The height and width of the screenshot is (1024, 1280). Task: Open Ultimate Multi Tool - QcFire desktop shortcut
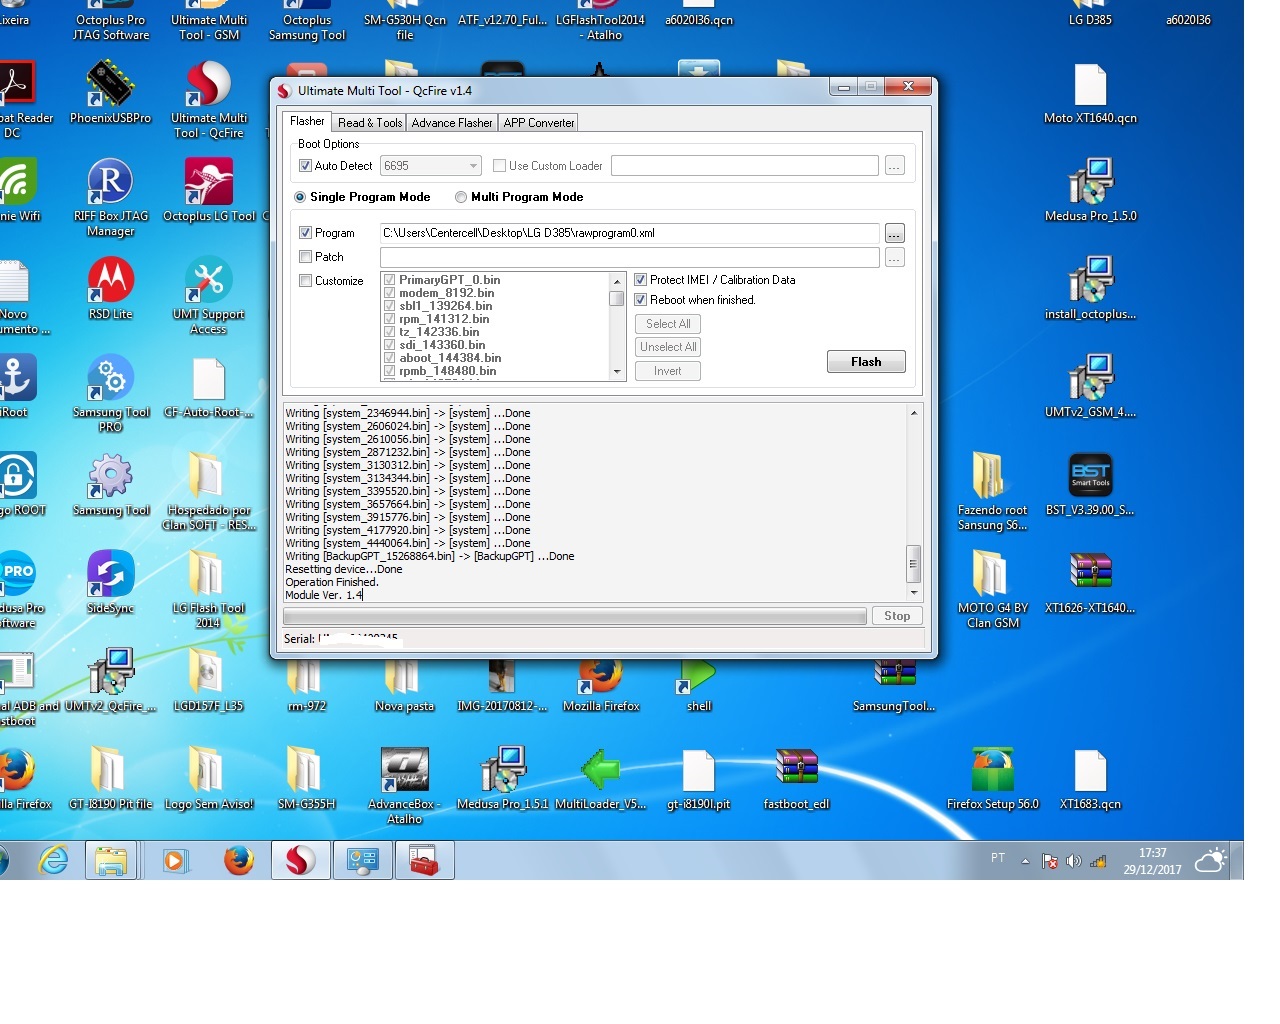click(x=209, y=99)
